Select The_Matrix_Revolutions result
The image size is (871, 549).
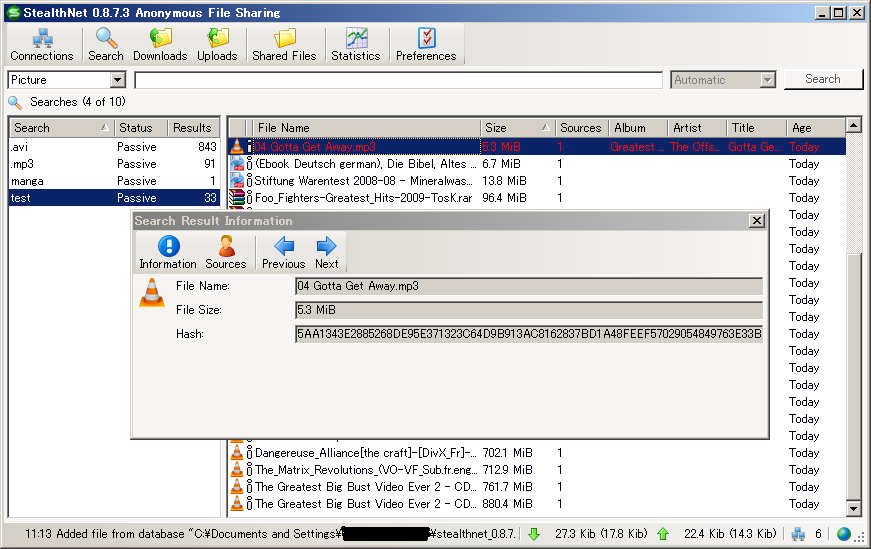point(538,470)
